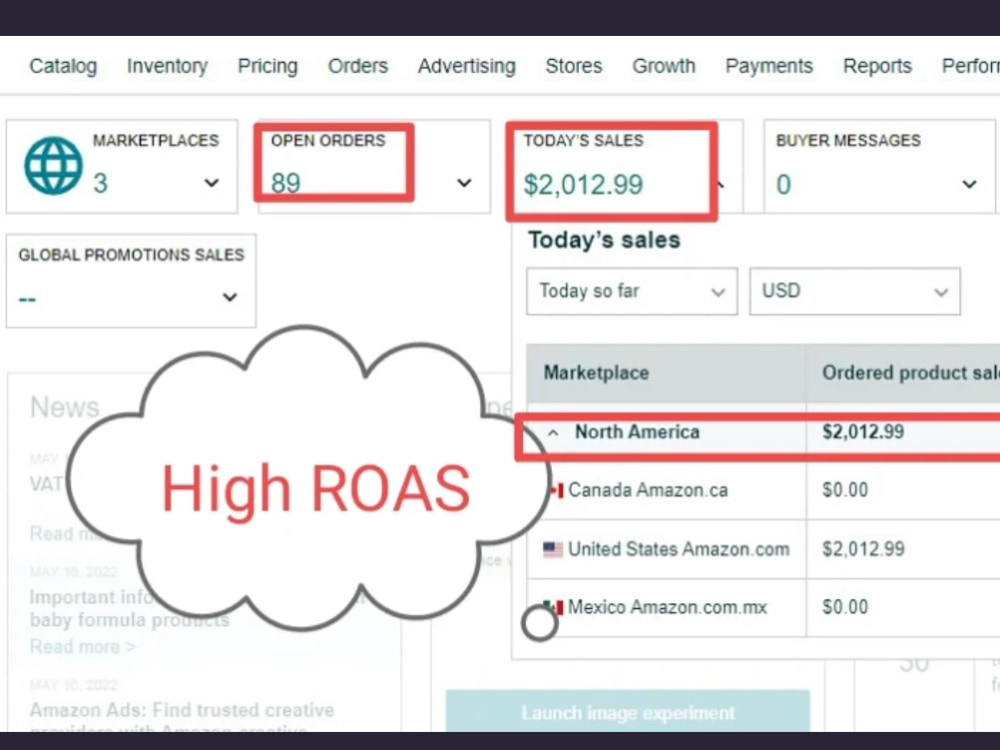Screen dimensions: 1000x750
Task: Open the Catalog menu
Action: (x=63, y=66)
